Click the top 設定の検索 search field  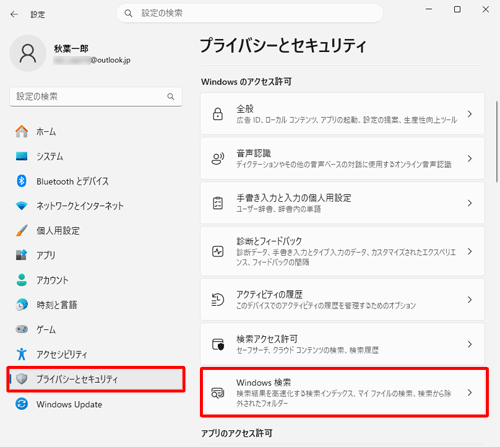(249, 13)
